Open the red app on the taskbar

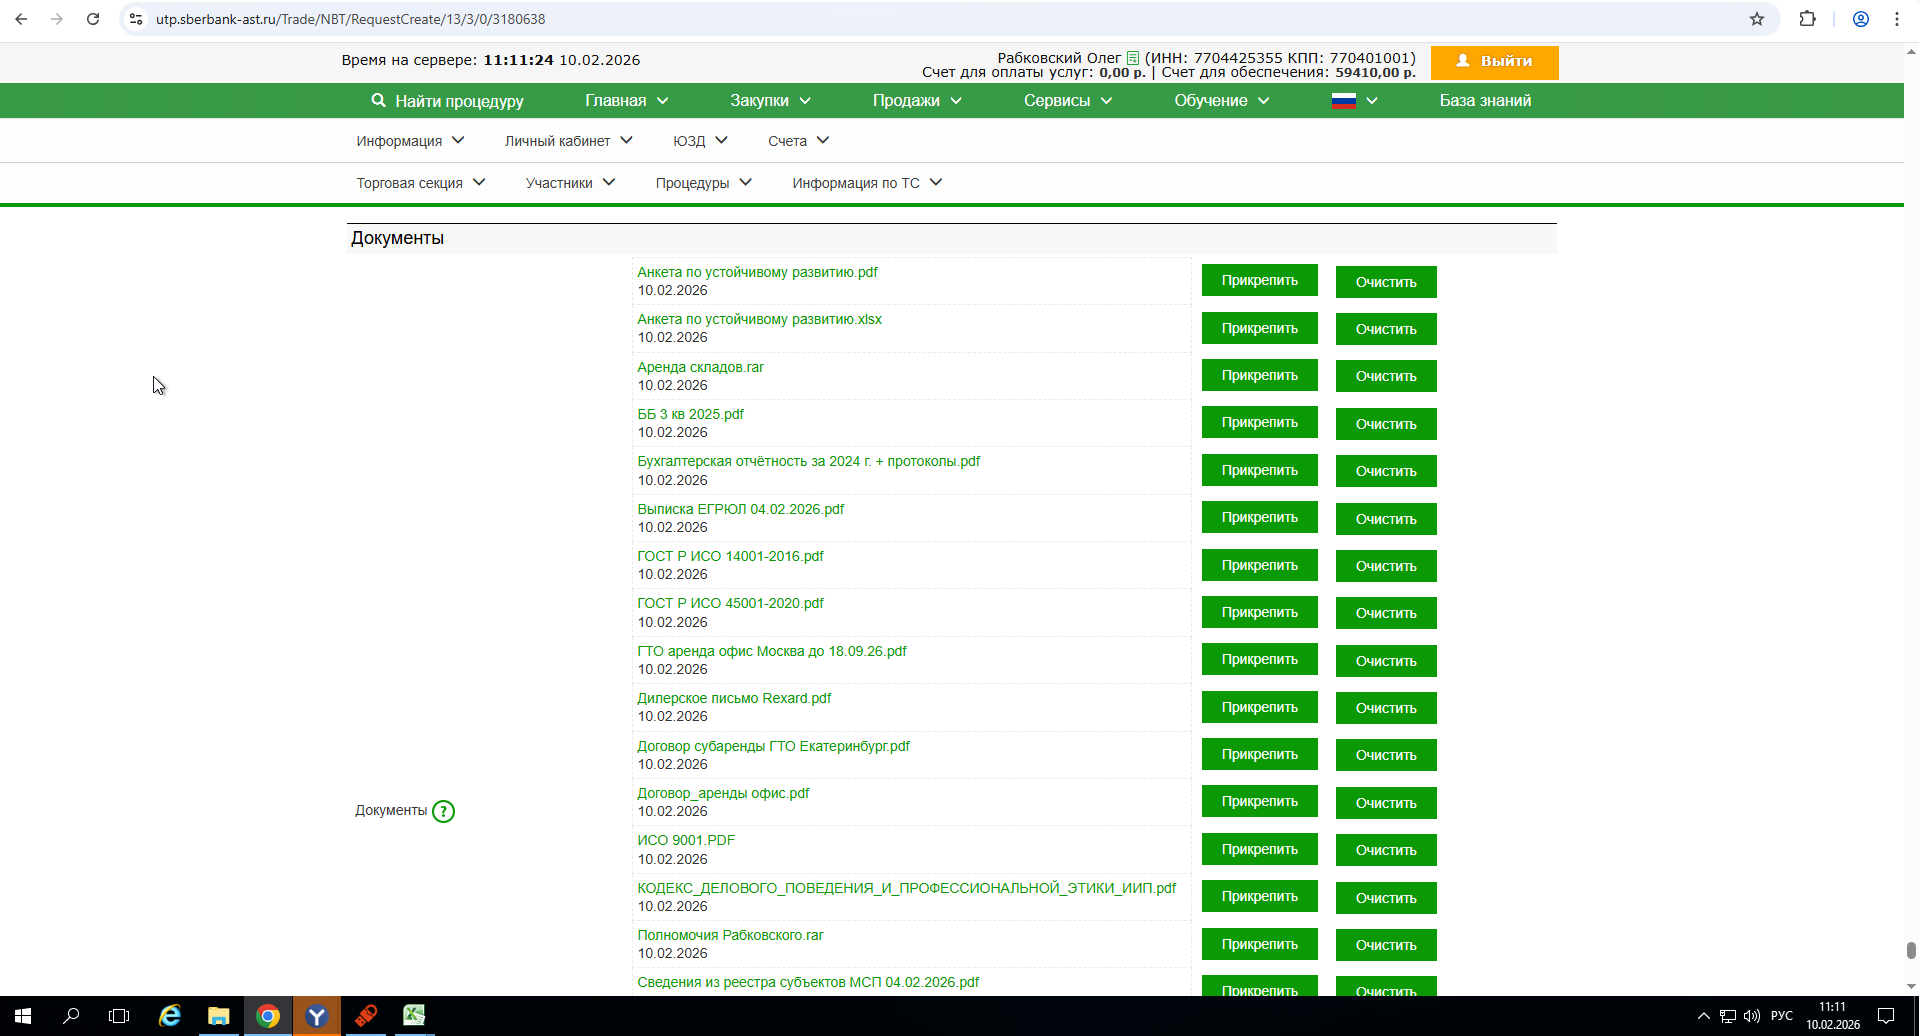coord(365,1016)
